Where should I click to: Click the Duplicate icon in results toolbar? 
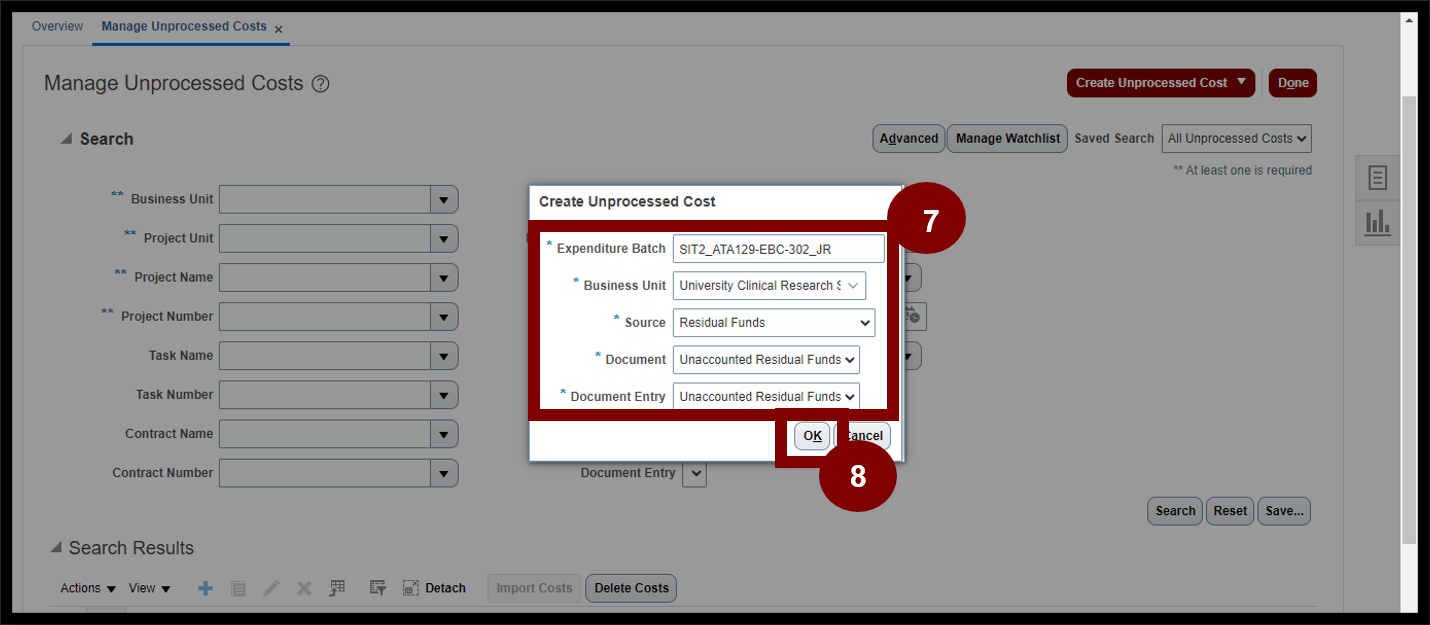[238, 588]
